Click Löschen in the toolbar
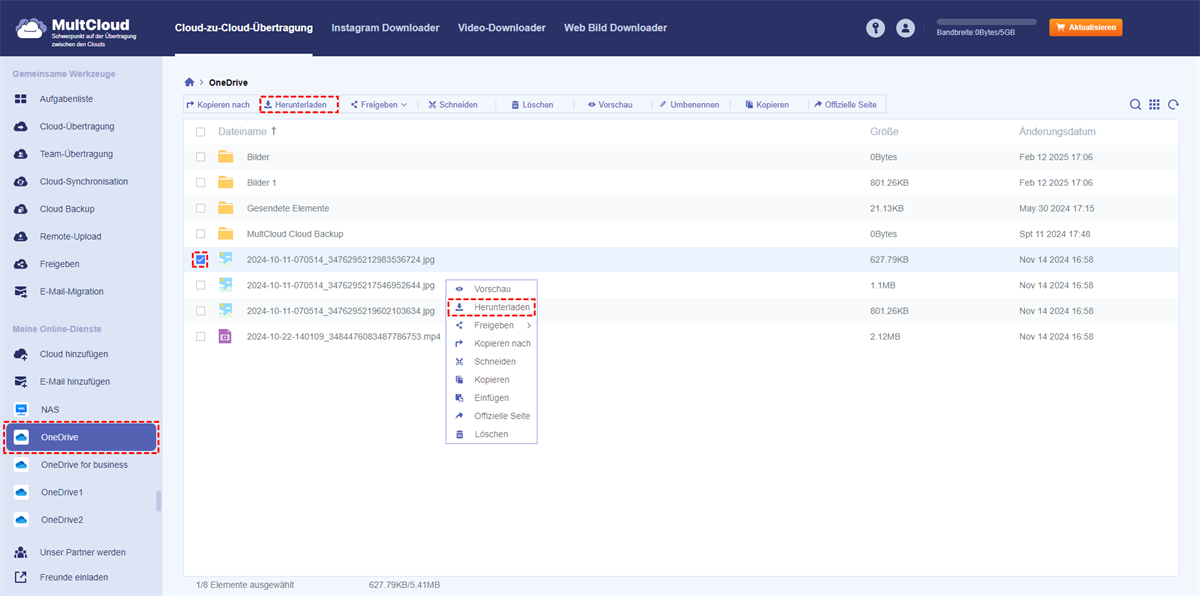The image size is (1200, 596). (x=531, y=105)
